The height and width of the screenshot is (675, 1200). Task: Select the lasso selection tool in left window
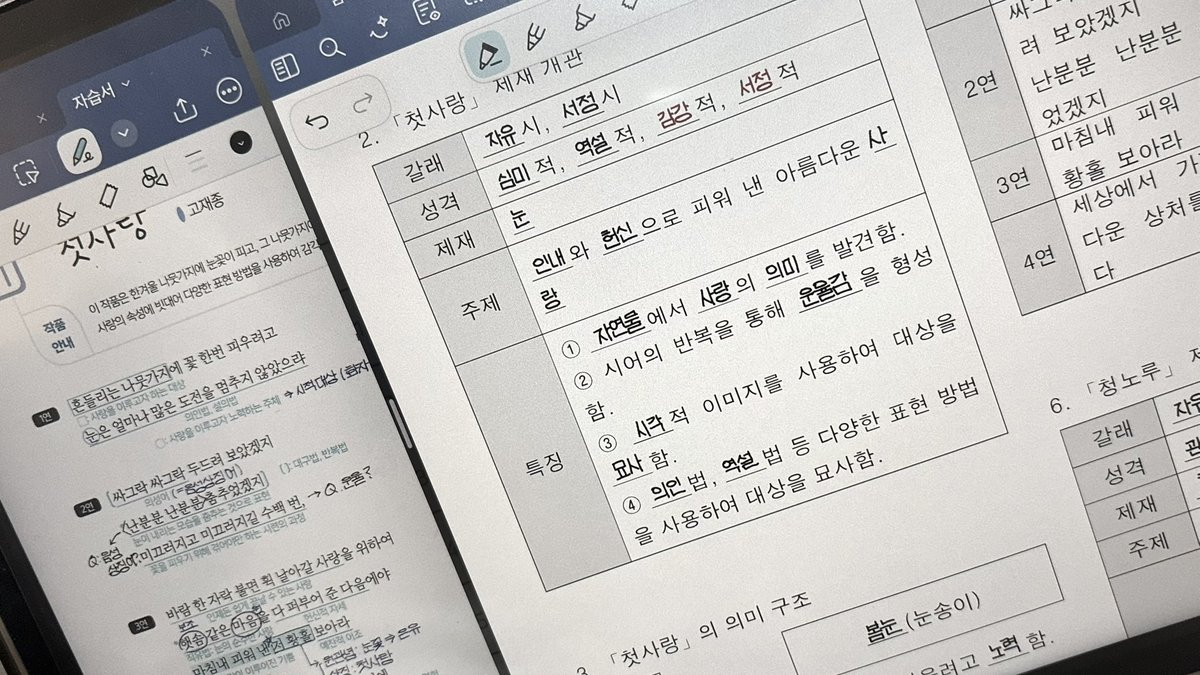pyautogui.click(x=27, y=173)
